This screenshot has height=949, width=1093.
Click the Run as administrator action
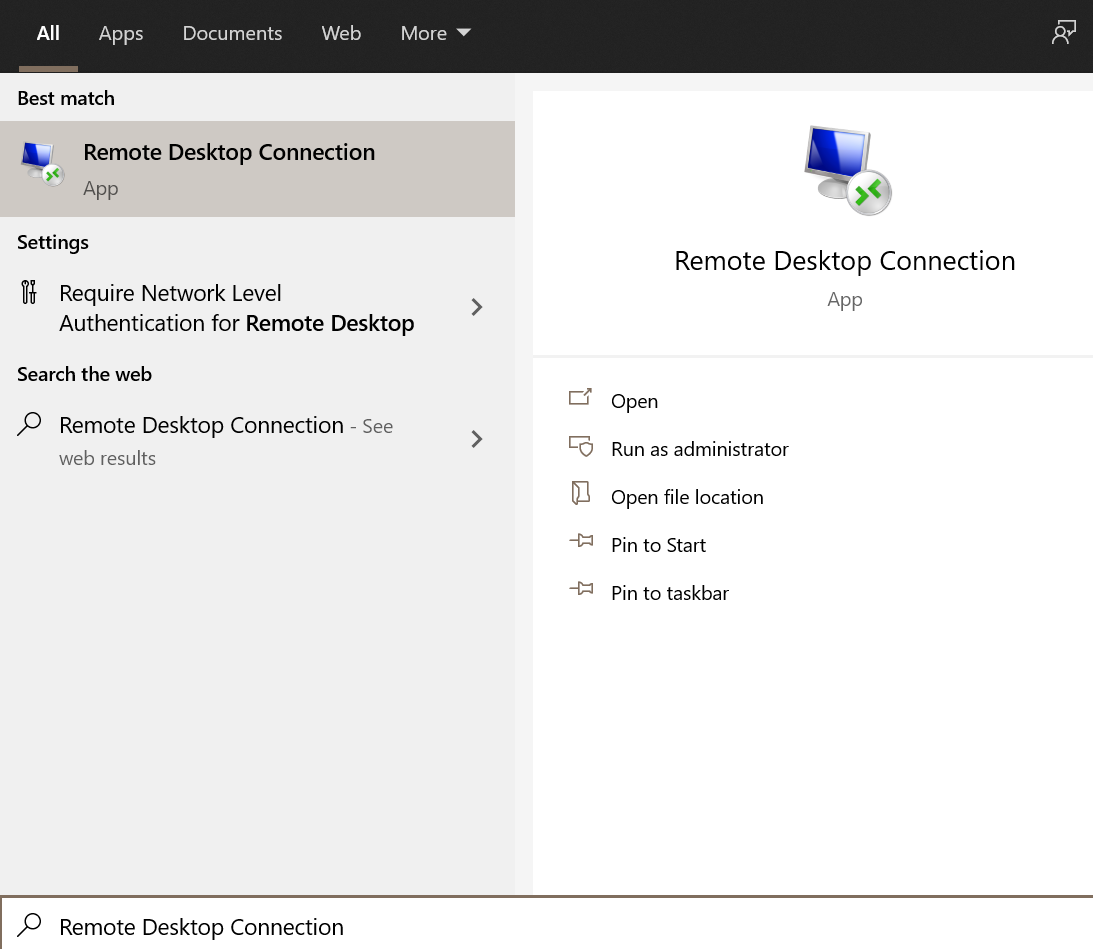699,449
